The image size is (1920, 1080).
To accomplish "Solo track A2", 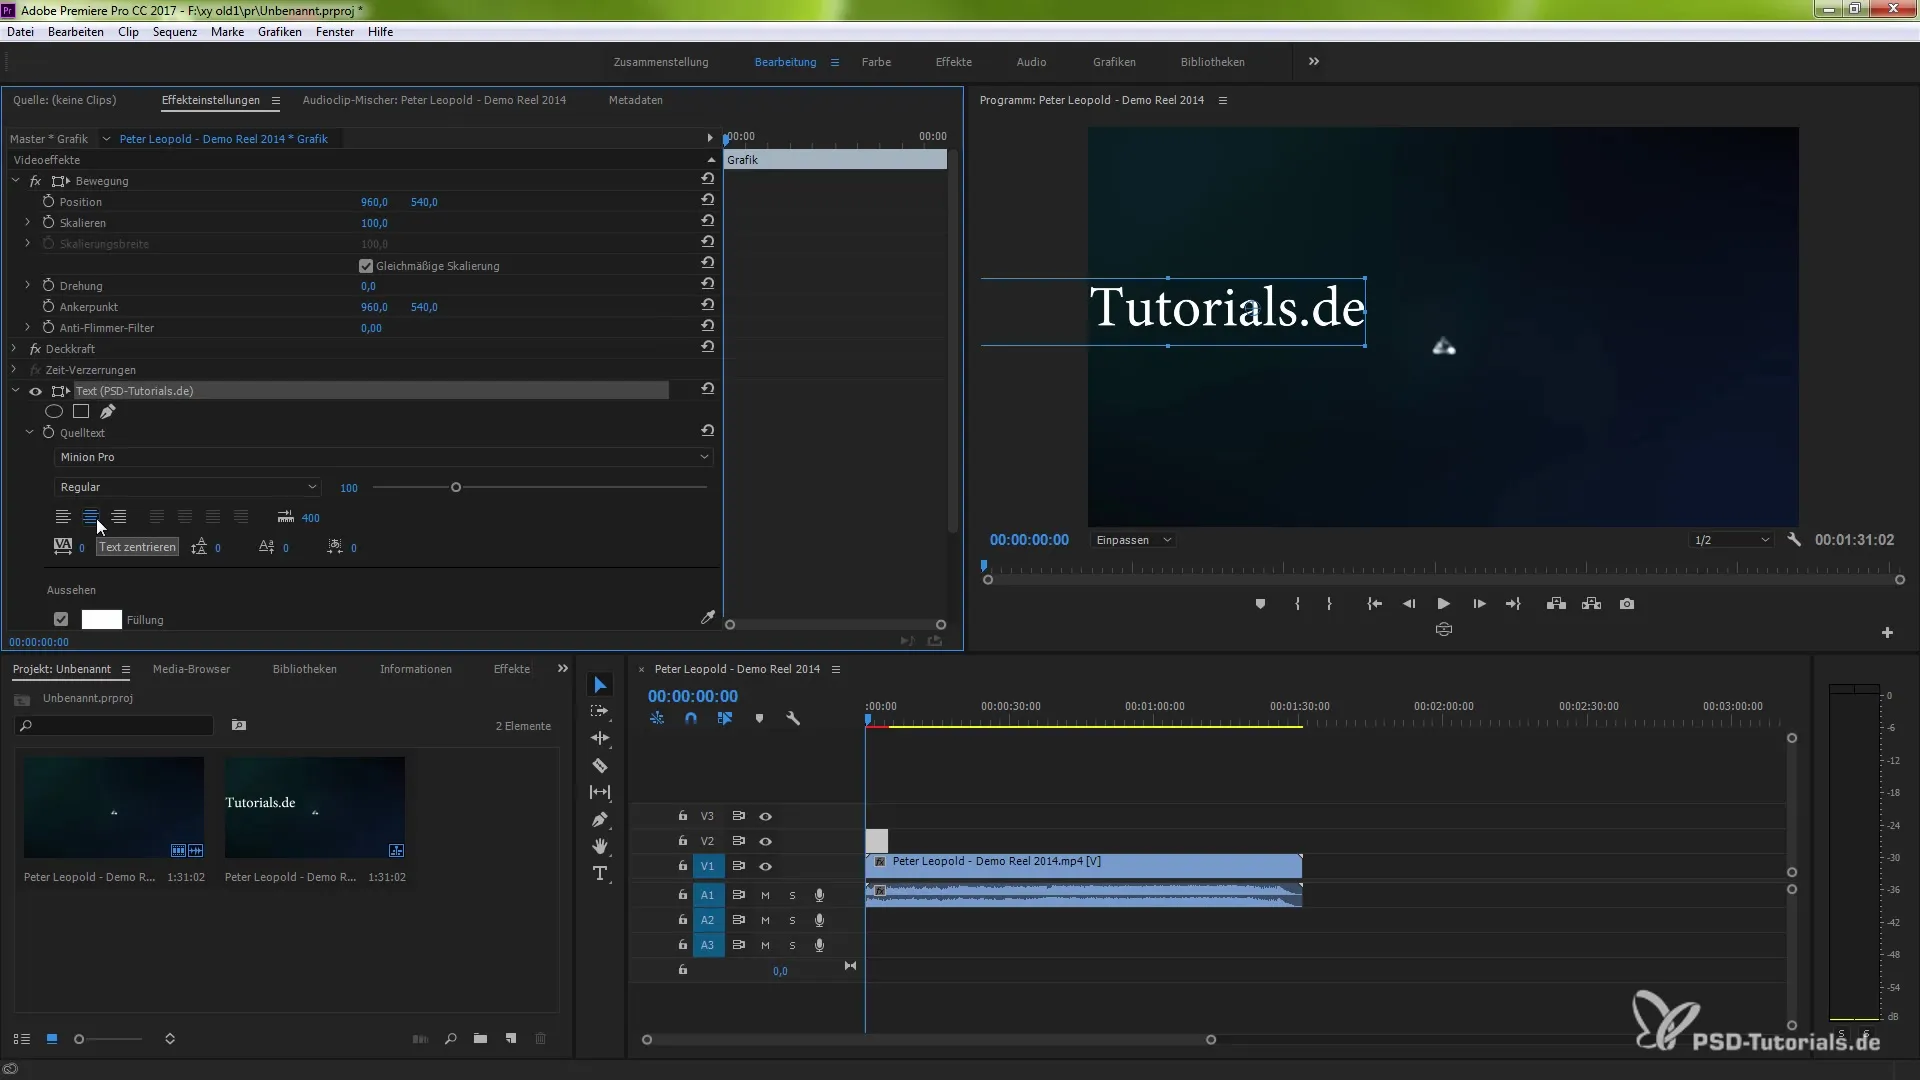I will point(792,920).
